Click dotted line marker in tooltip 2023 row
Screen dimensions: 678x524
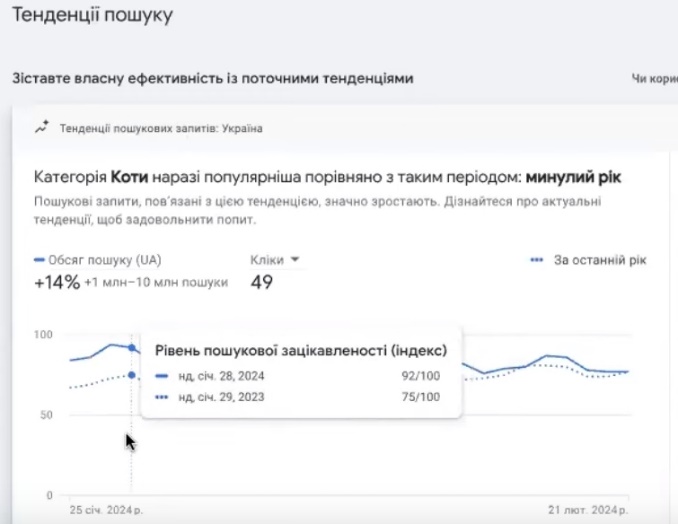pos(162,397)
